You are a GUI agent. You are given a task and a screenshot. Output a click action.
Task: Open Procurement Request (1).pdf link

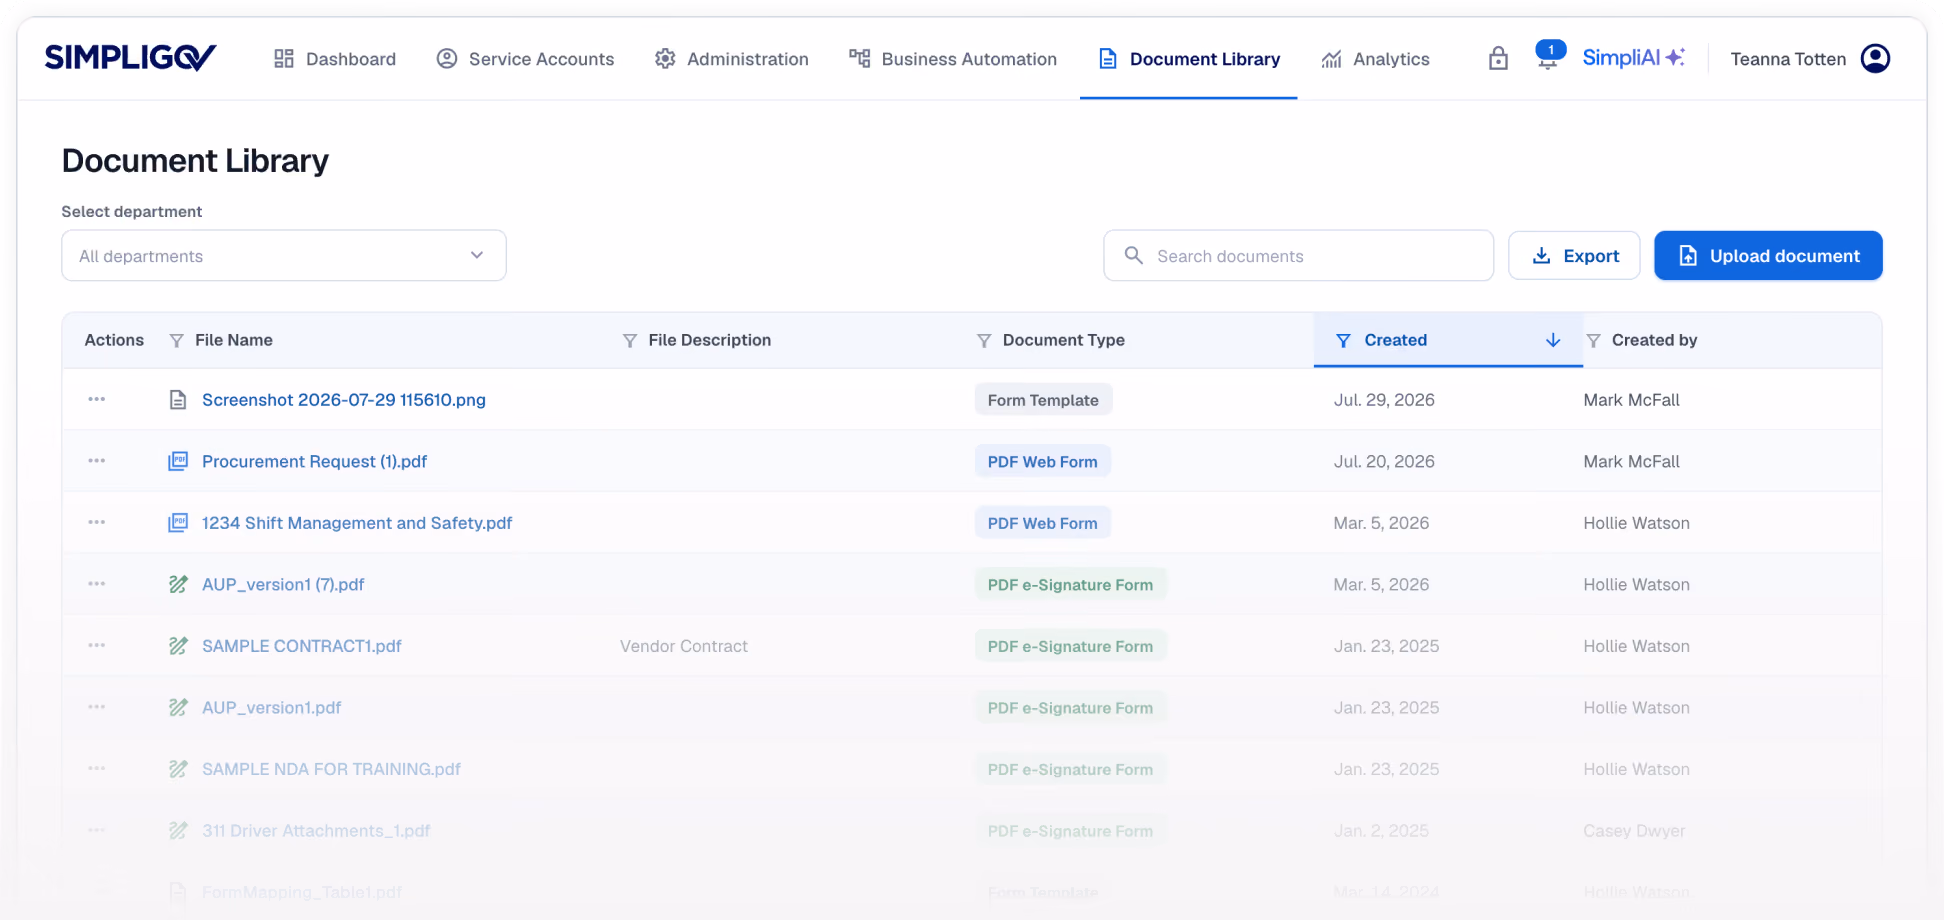coord(314,461)
